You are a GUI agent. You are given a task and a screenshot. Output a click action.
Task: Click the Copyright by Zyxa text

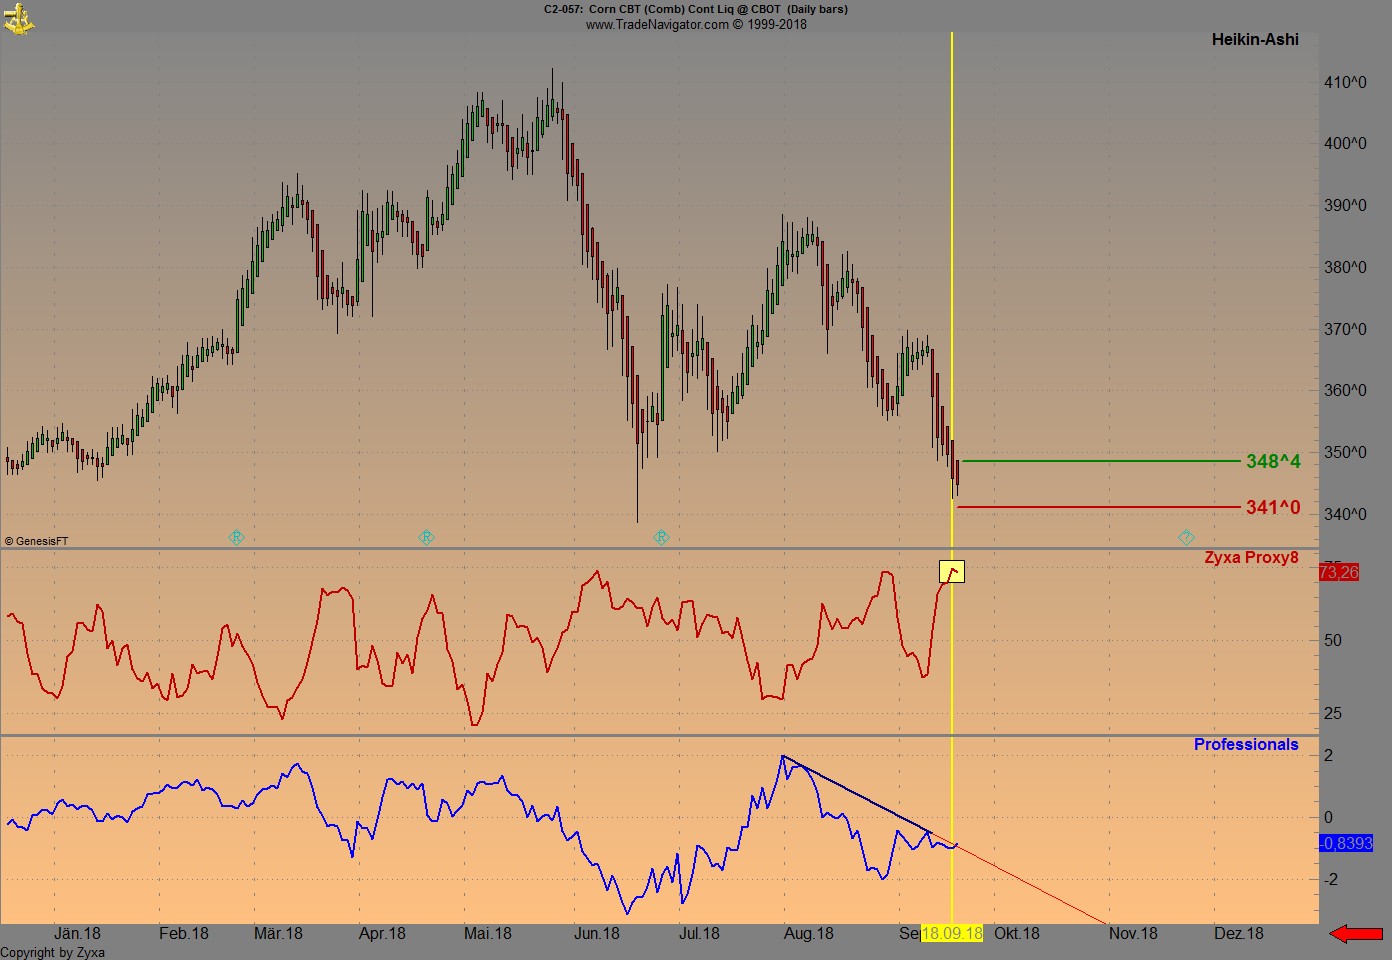click(52, 952)
